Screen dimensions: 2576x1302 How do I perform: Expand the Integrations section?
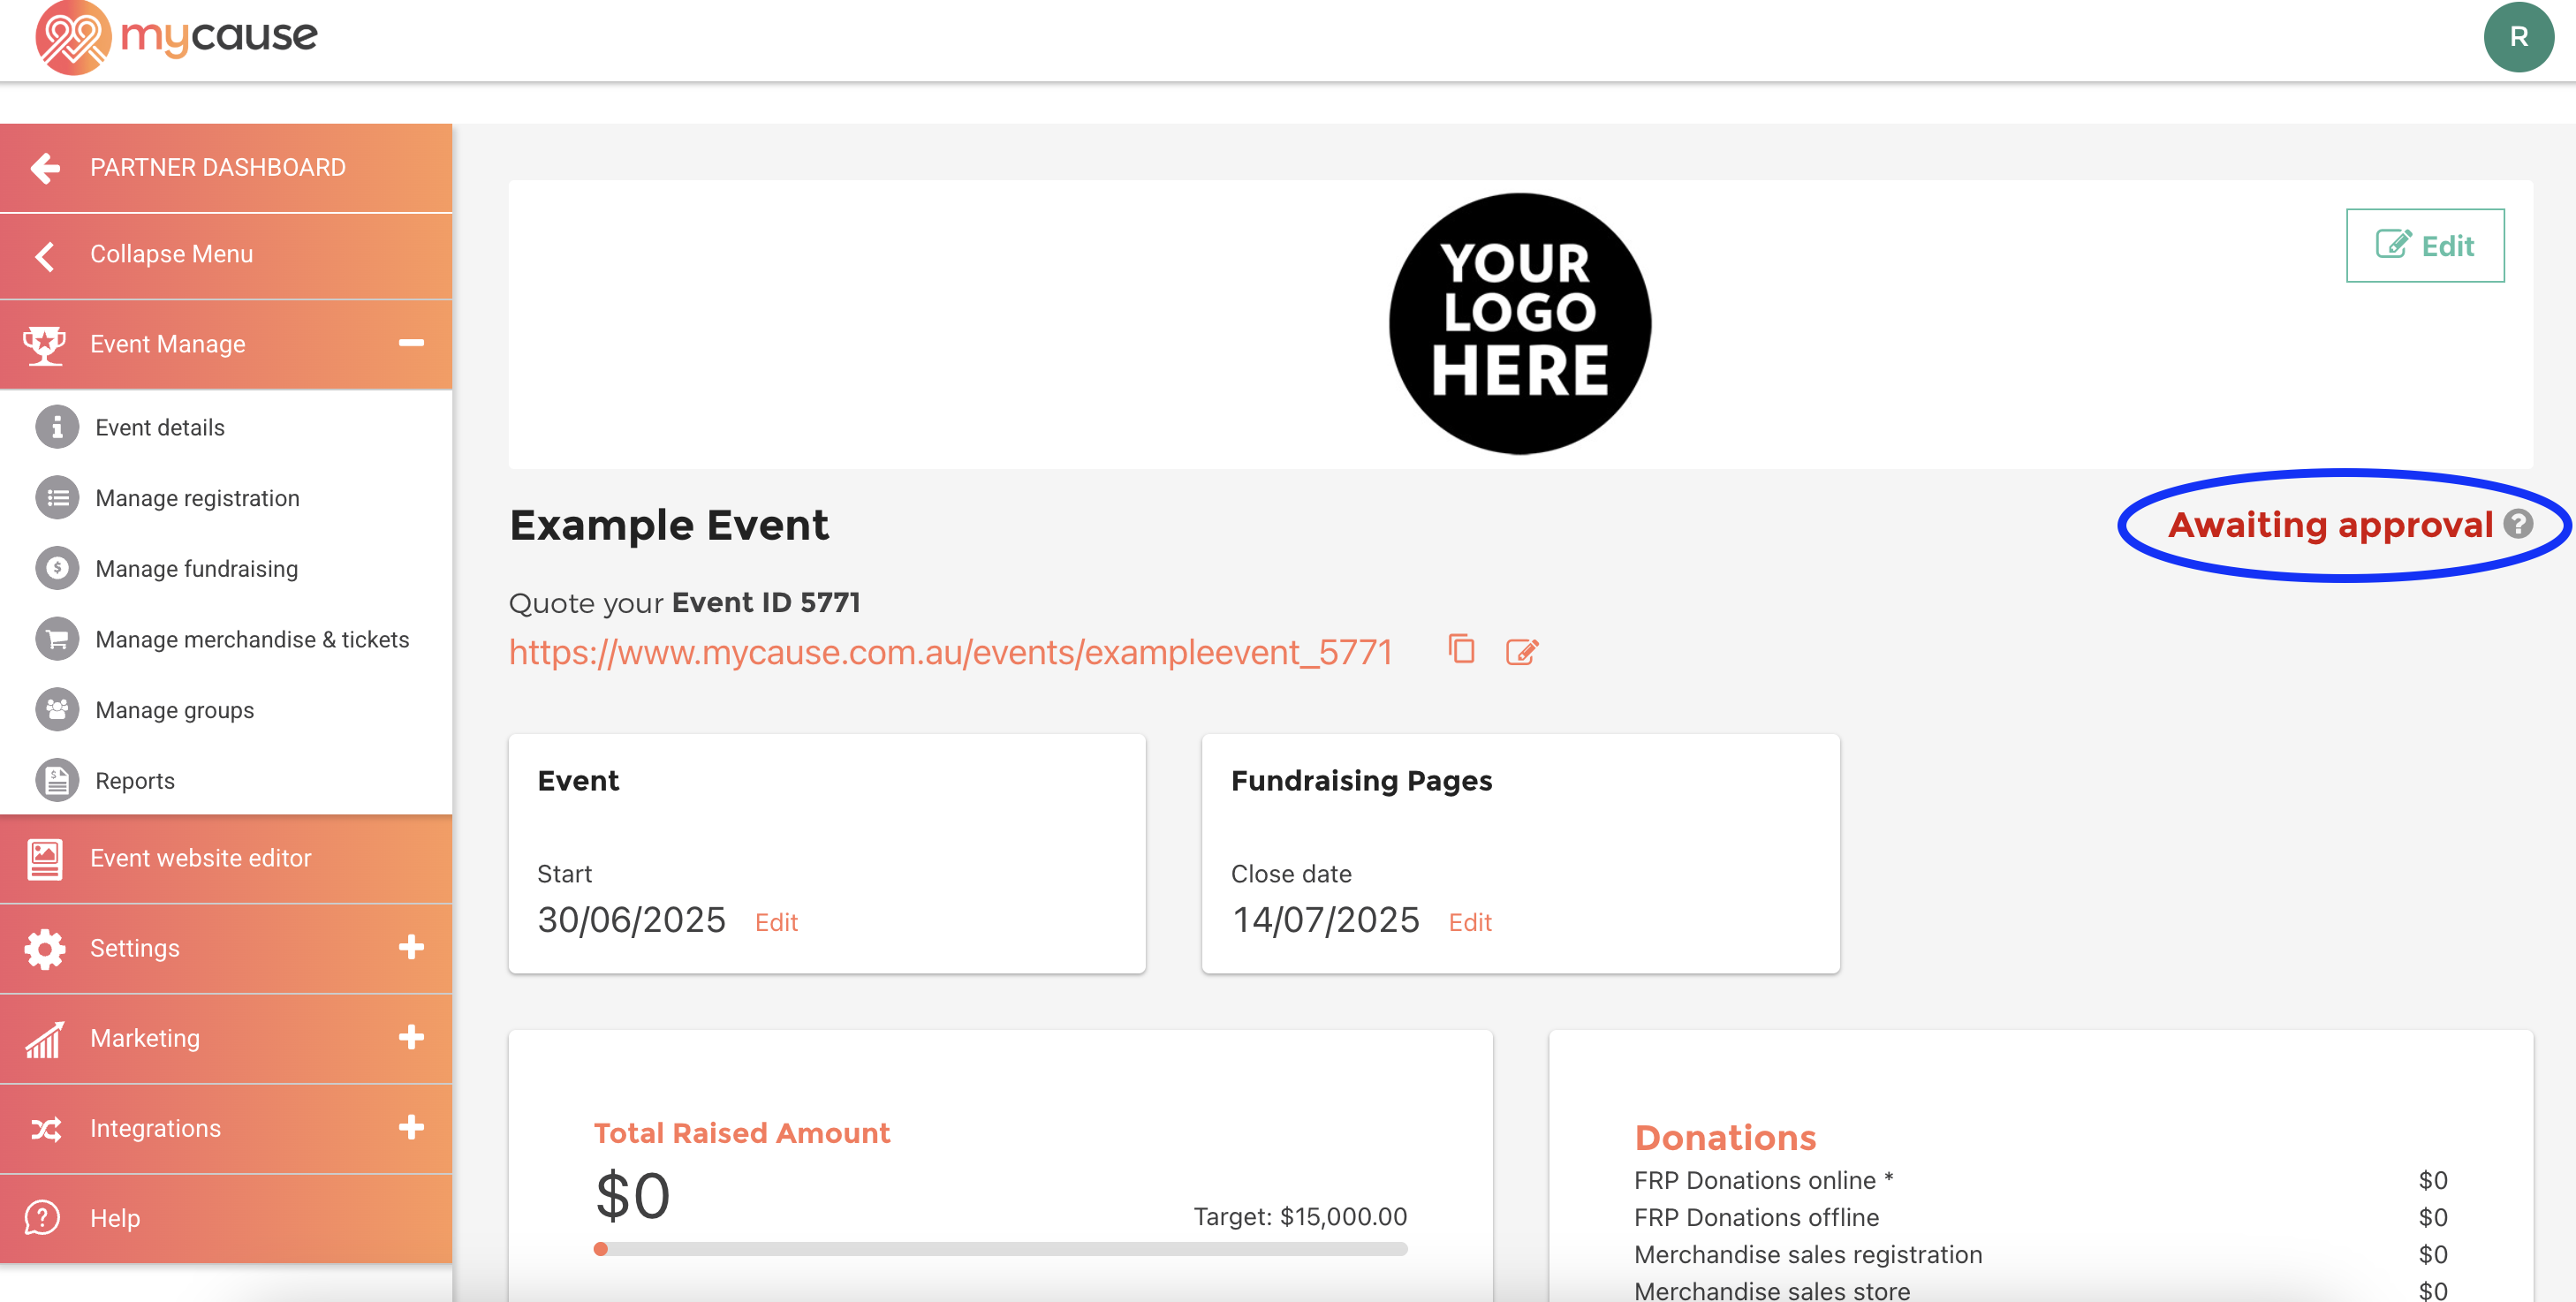411,1128
